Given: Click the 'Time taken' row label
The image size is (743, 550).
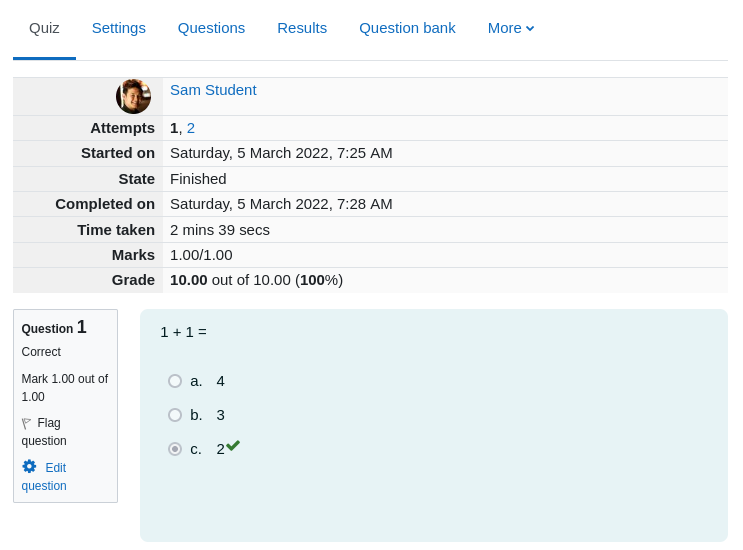Looking at the screenshot, I should point(116,230).
